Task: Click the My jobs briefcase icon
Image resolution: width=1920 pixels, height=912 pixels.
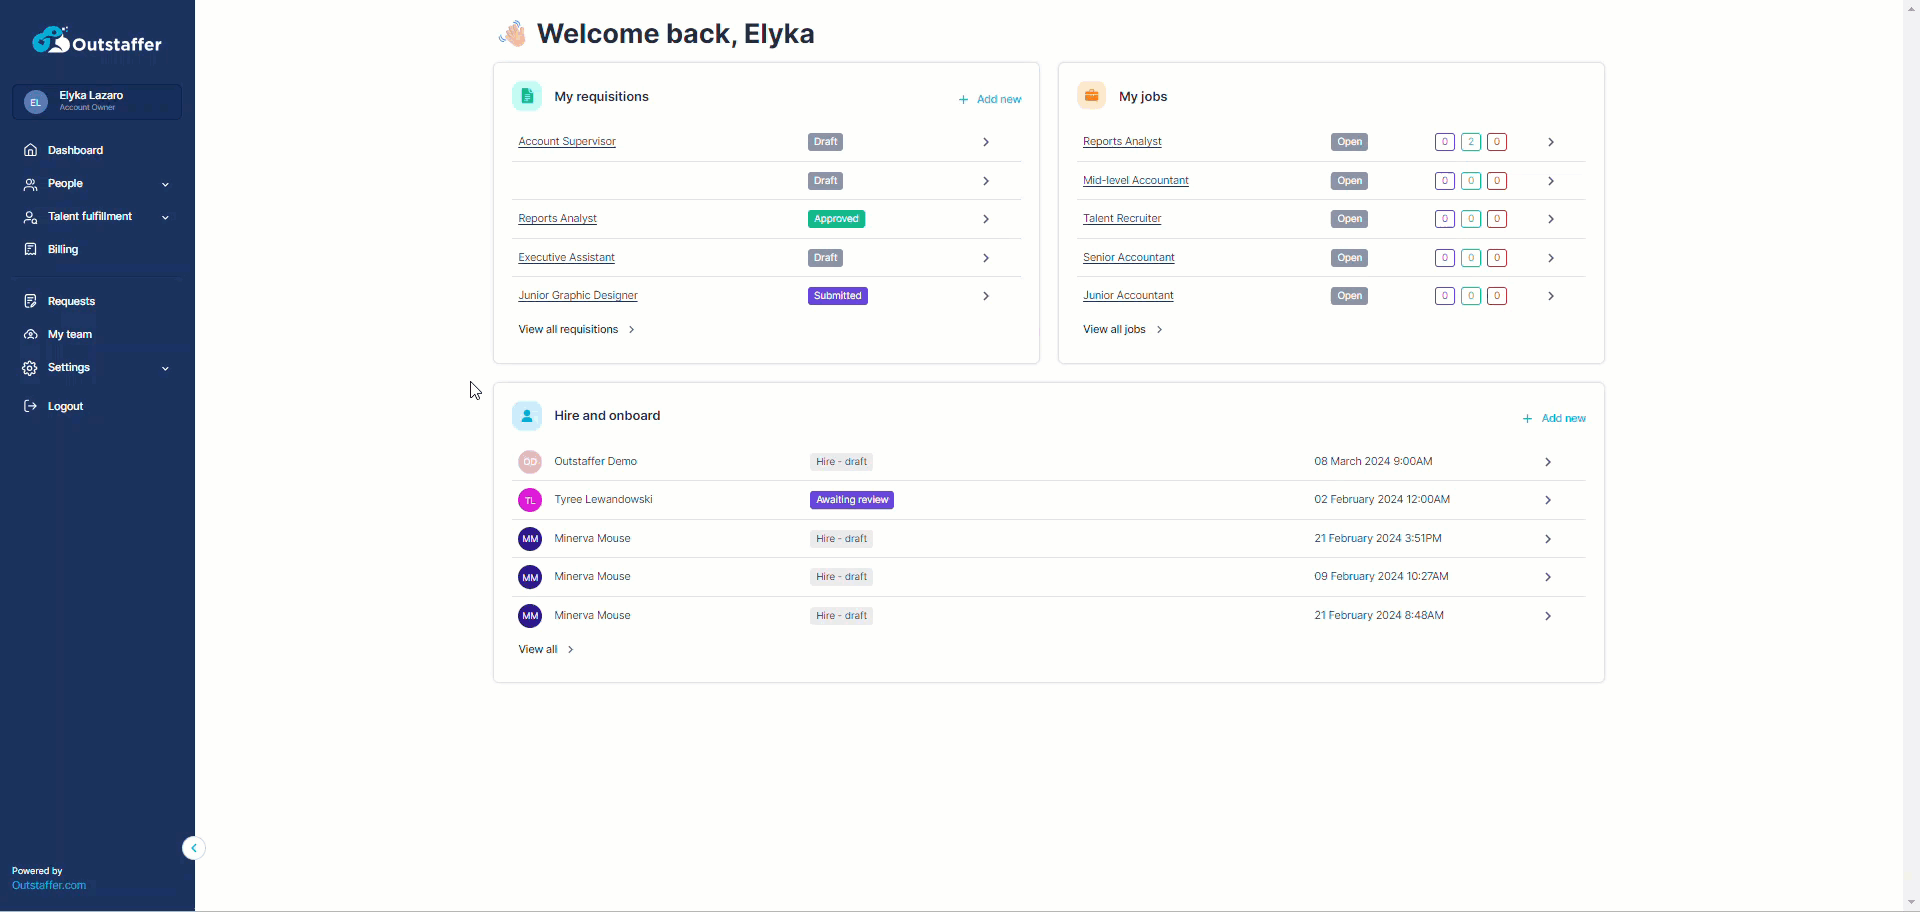Action: point(1090,95)
